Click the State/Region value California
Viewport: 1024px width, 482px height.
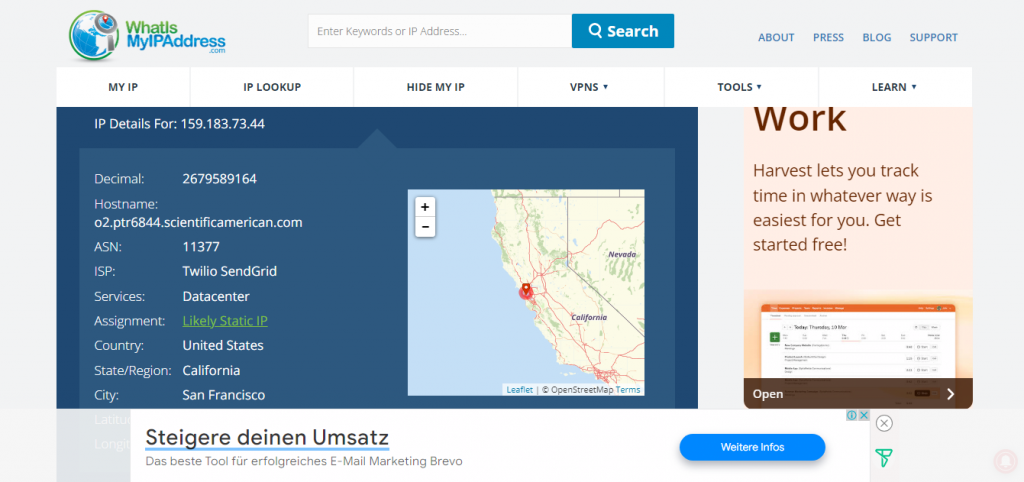click(x=212, y=370)
